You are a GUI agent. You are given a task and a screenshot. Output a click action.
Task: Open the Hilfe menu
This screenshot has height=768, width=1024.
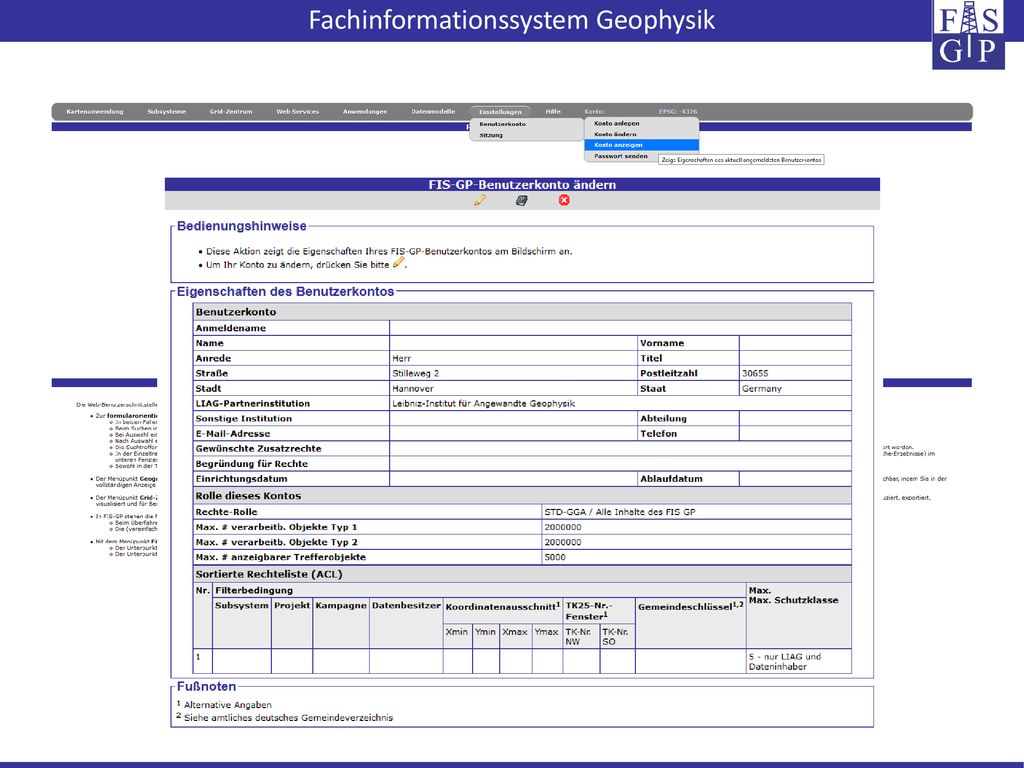[x=553, y=112]
